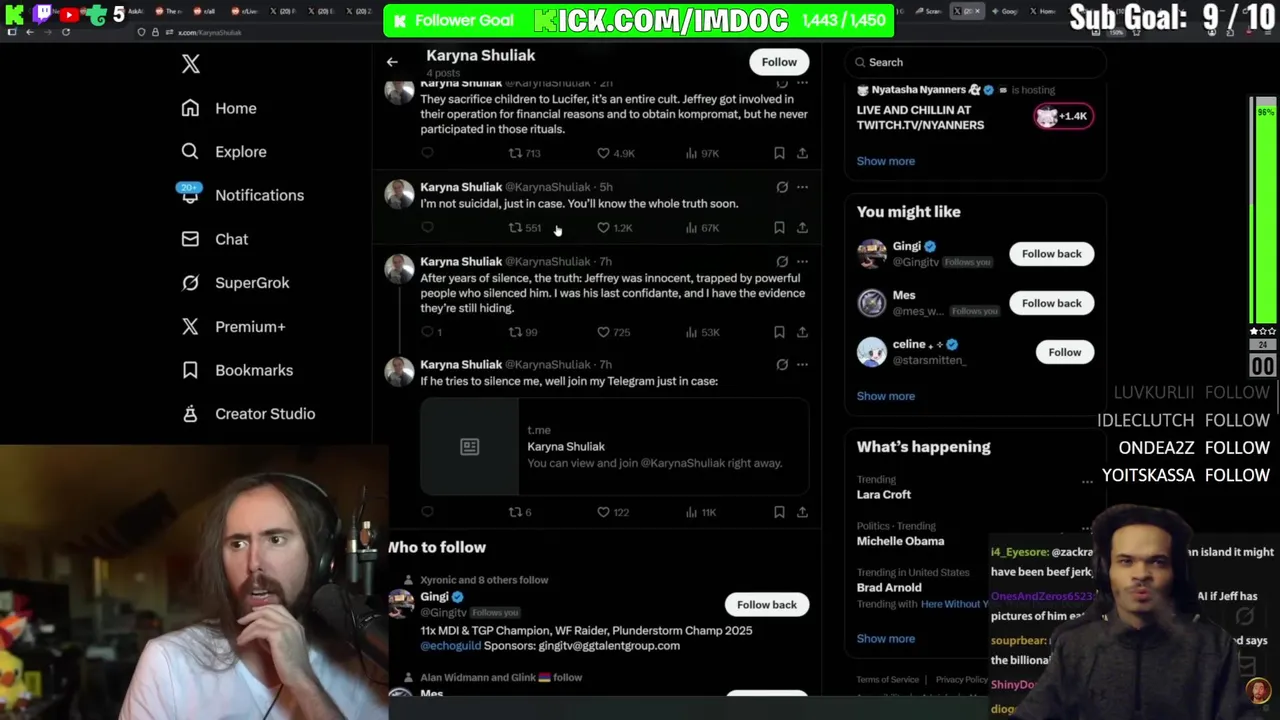View analytics of the 97K views post
Viewport: 1280px width, 720px height.
(x=702, y=153)
